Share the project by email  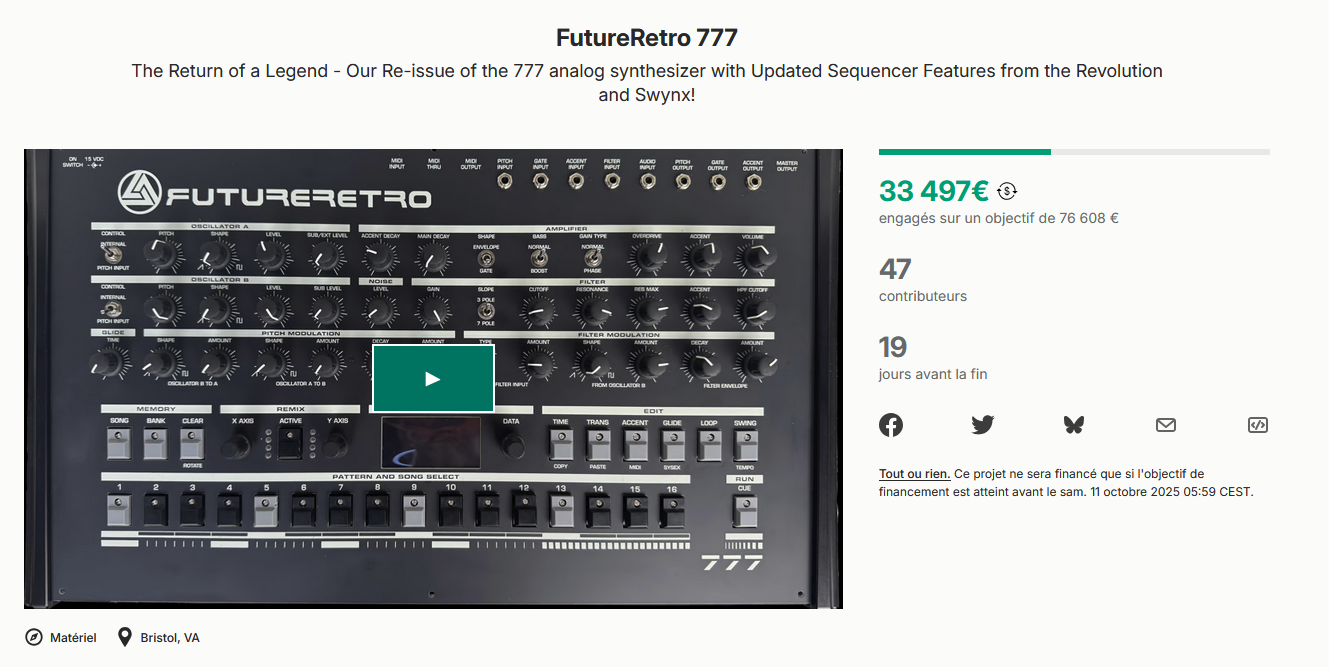1166,425
